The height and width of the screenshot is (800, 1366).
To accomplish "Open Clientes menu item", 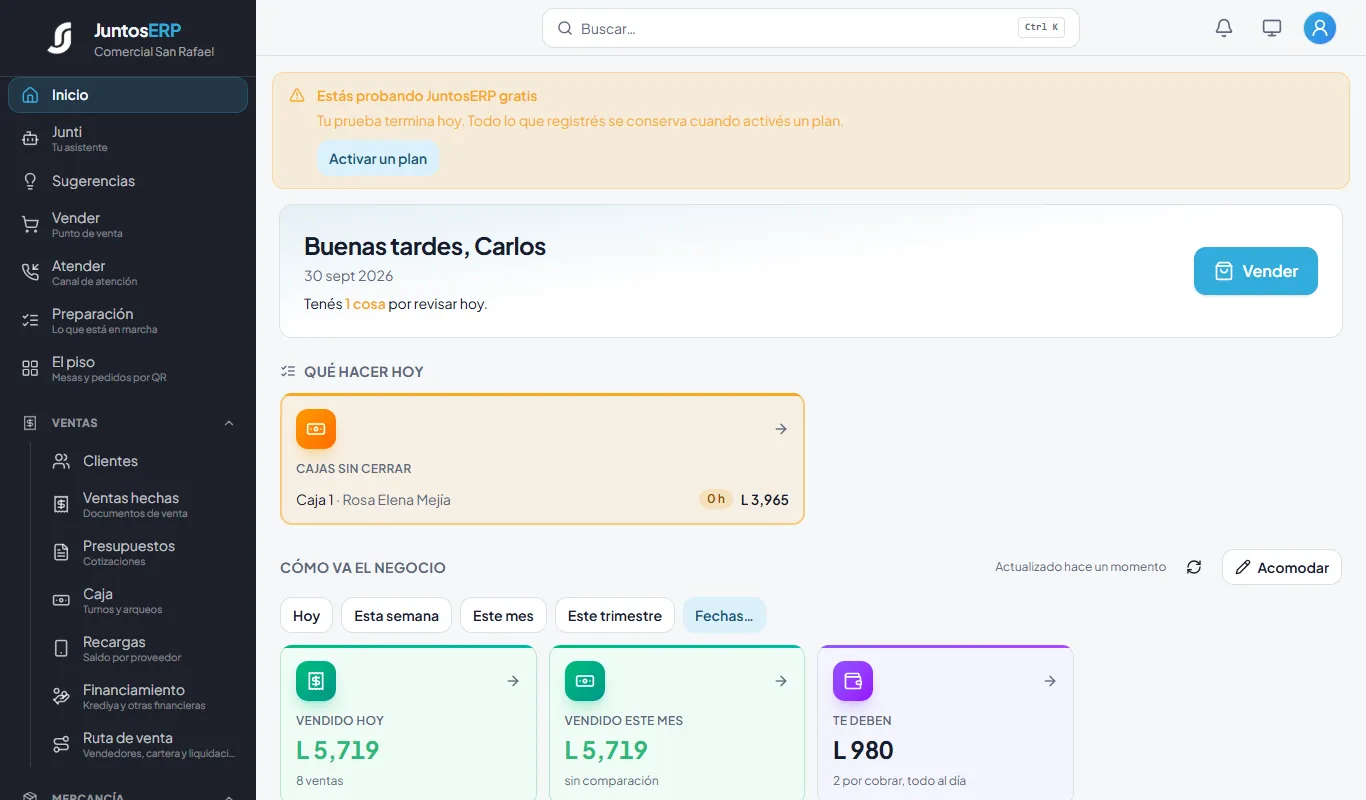I will pos(144,461).
